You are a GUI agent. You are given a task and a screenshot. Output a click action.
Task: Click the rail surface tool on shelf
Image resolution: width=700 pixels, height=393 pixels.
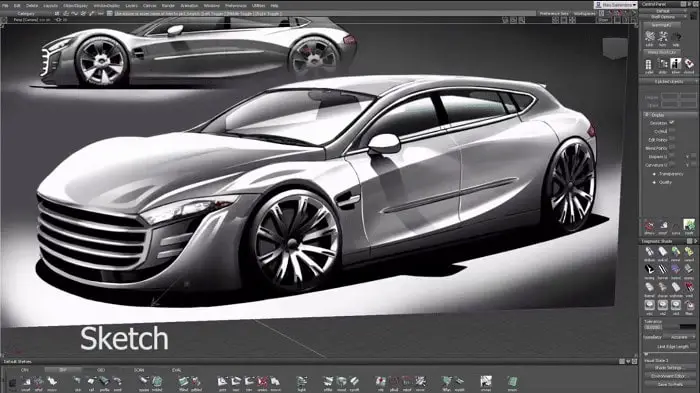point(91,381)
